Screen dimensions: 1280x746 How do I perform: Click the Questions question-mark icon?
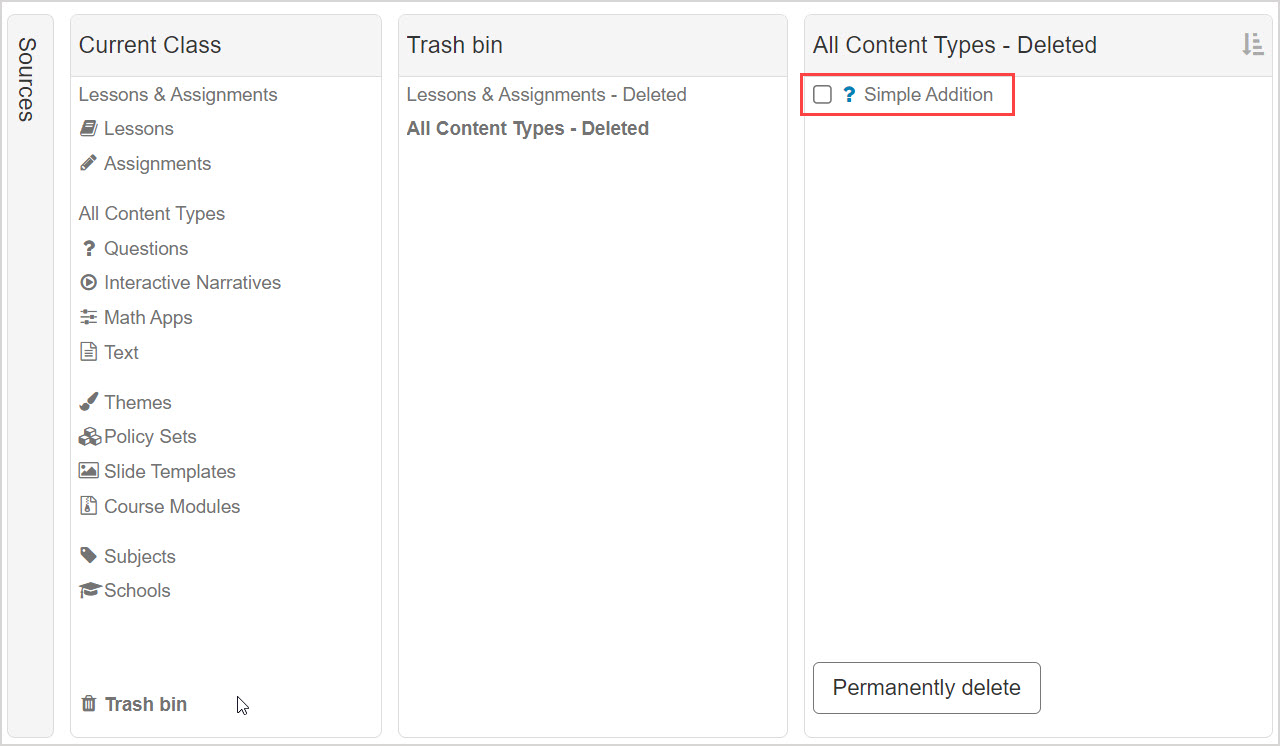pyautogui.click(x=88, y=249)
